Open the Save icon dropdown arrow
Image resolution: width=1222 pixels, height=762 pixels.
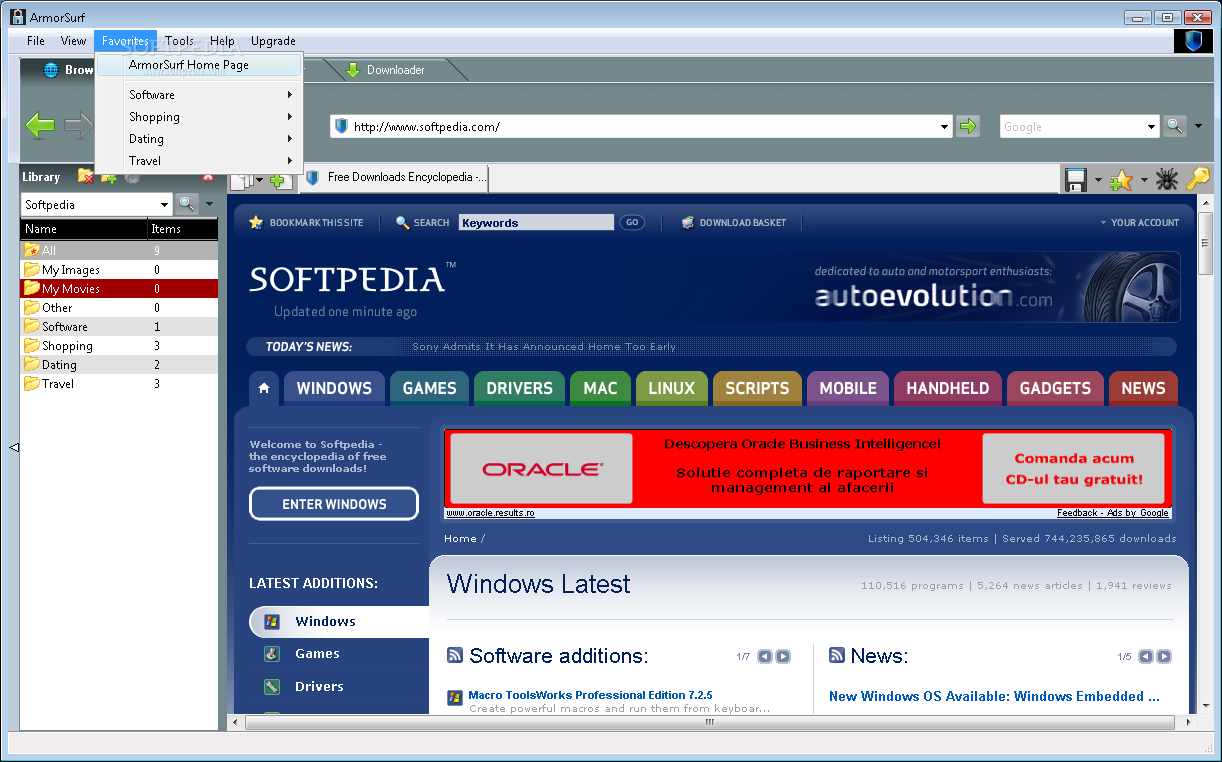click(1098, 181)
